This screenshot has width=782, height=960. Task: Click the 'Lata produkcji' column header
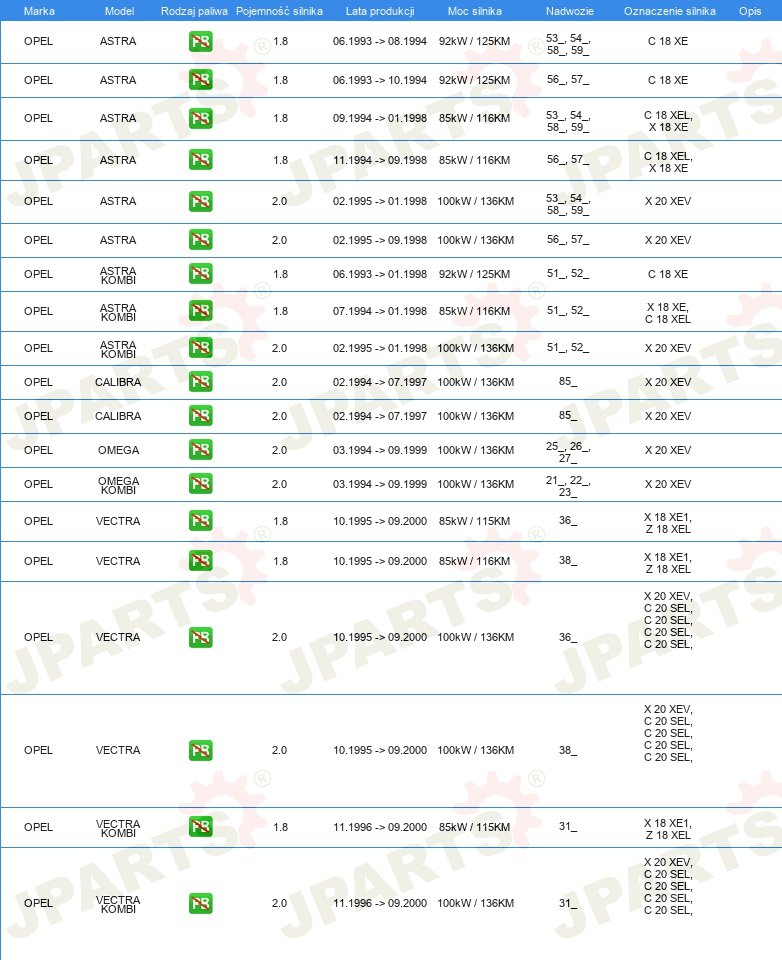[379, 11]
